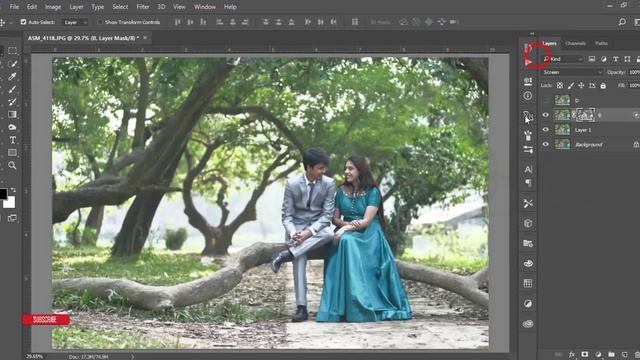Viewport: 640px width, 360px height.
Task: Select the Horizontal Type tool
Action: click(x=12, y=140)
